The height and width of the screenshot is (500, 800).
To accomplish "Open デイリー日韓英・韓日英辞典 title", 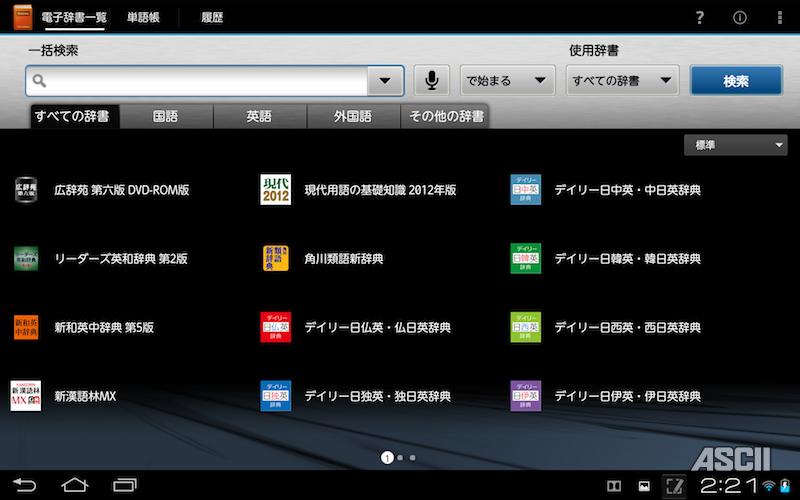I will [x=628, y=259].
